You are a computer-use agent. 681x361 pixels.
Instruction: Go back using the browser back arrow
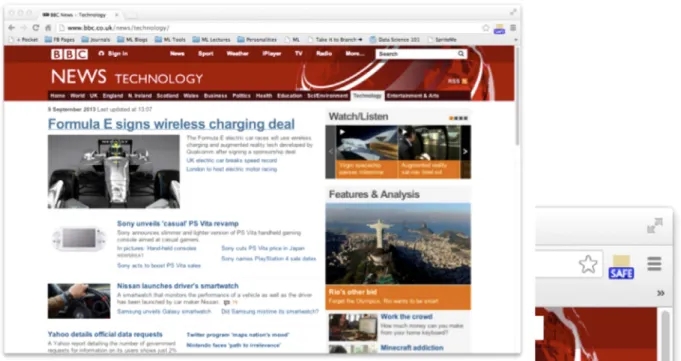12,28
